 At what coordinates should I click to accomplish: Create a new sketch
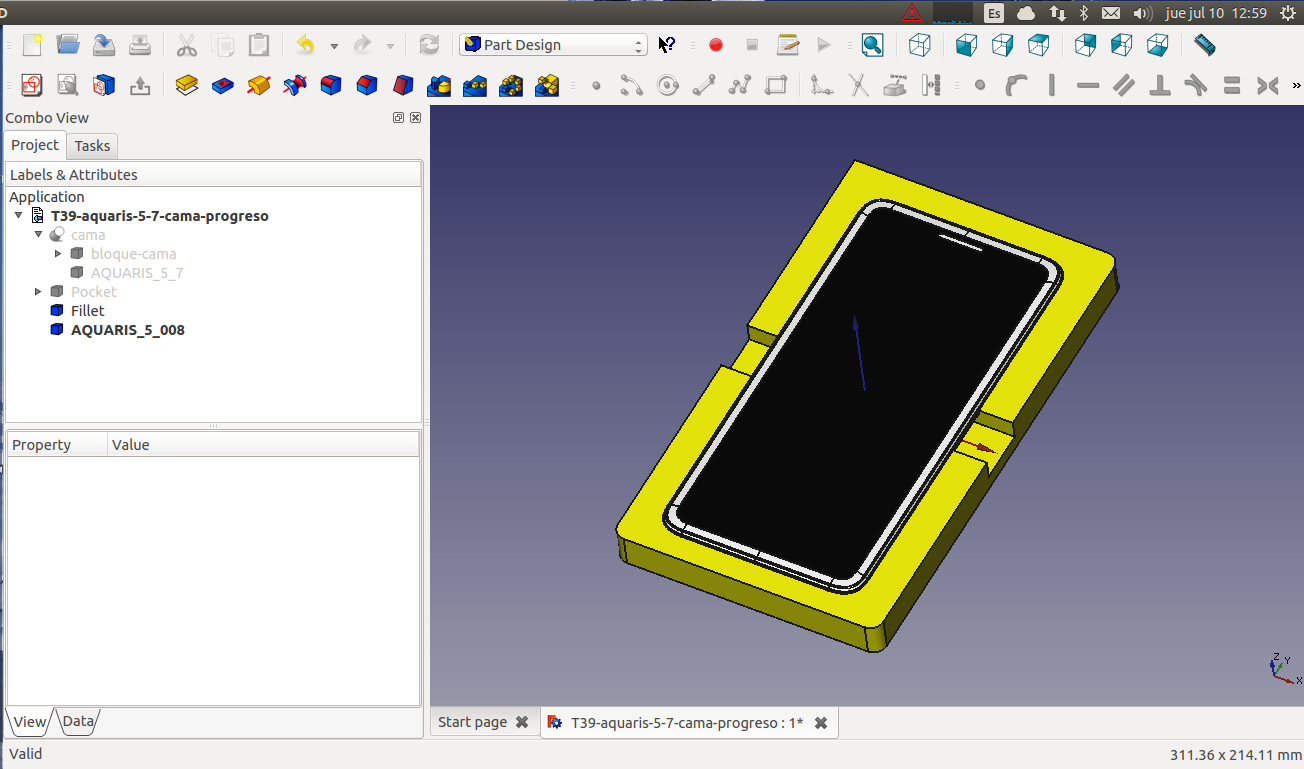(31, 86)
